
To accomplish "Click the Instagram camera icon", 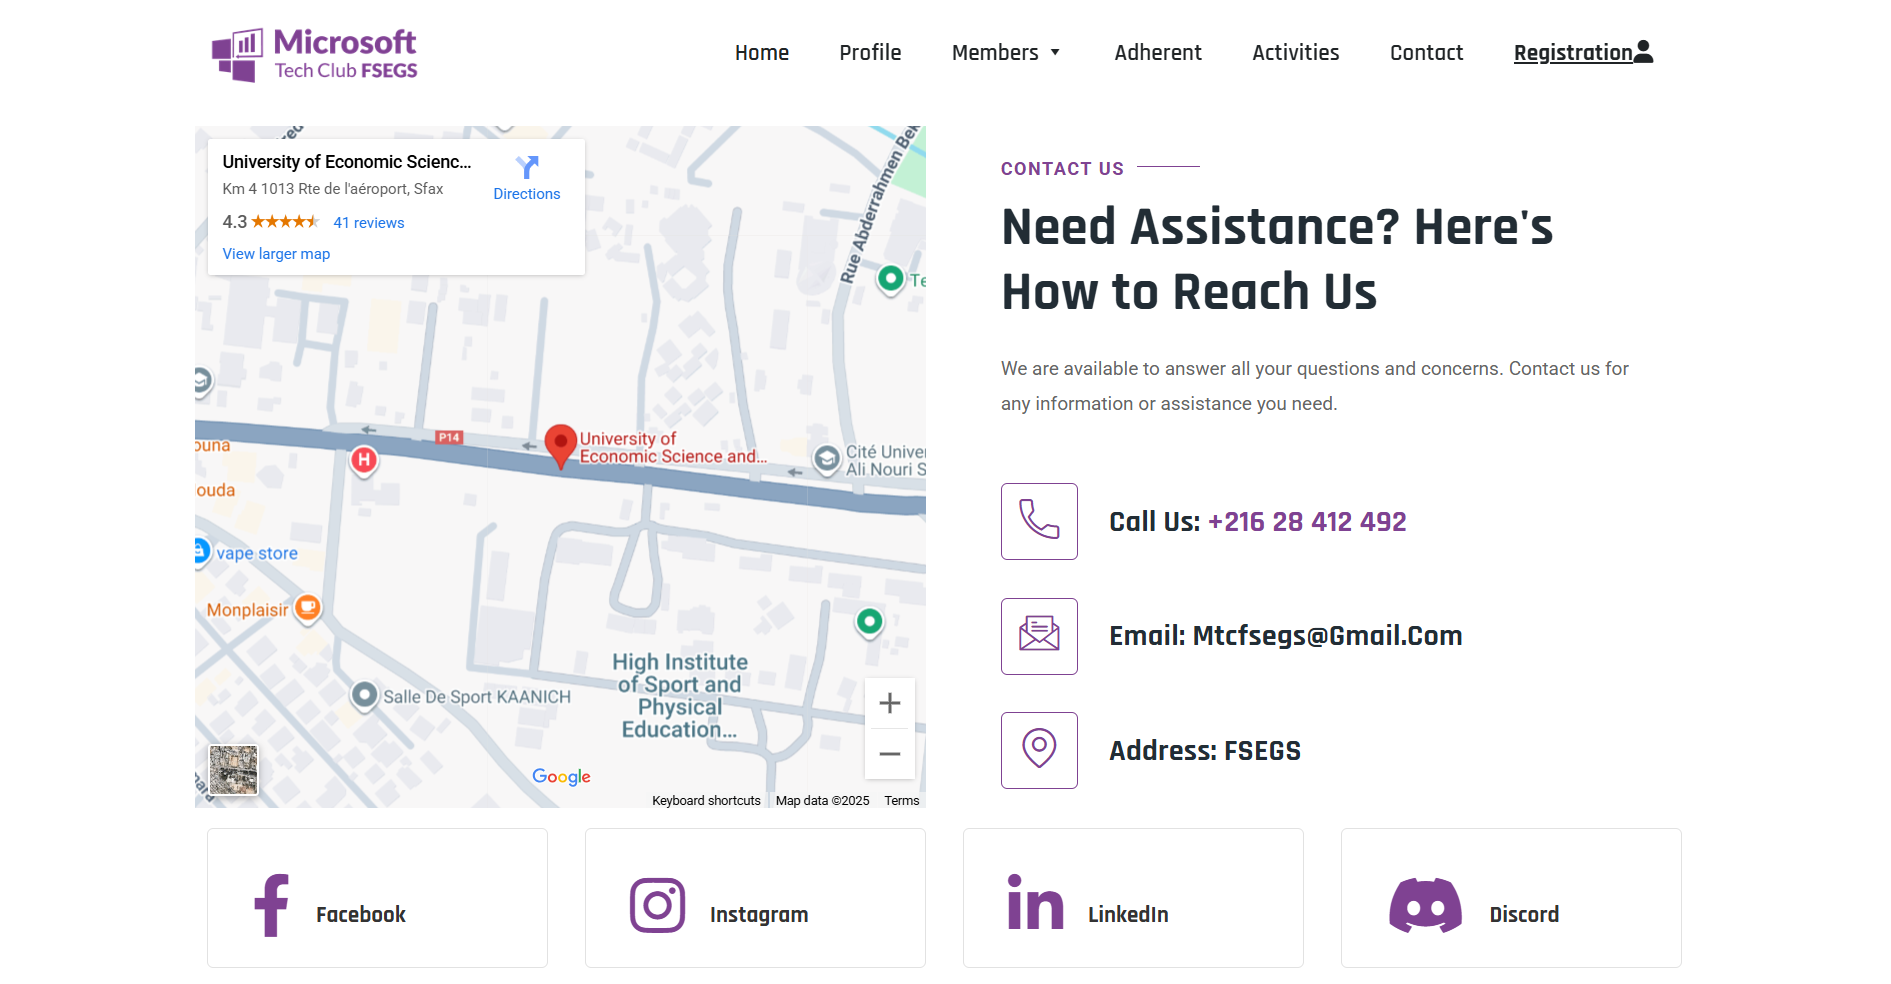I will coord(657,906).
